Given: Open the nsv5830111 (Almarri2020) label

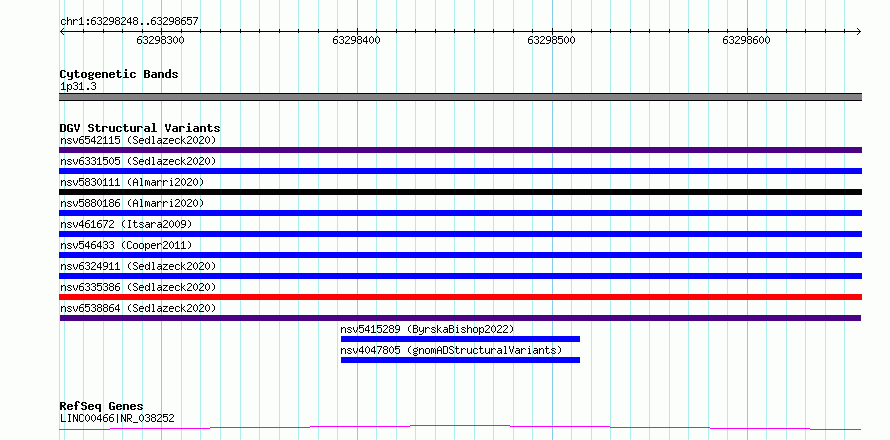Looking at the screenshot, I should tap(132, 182).
